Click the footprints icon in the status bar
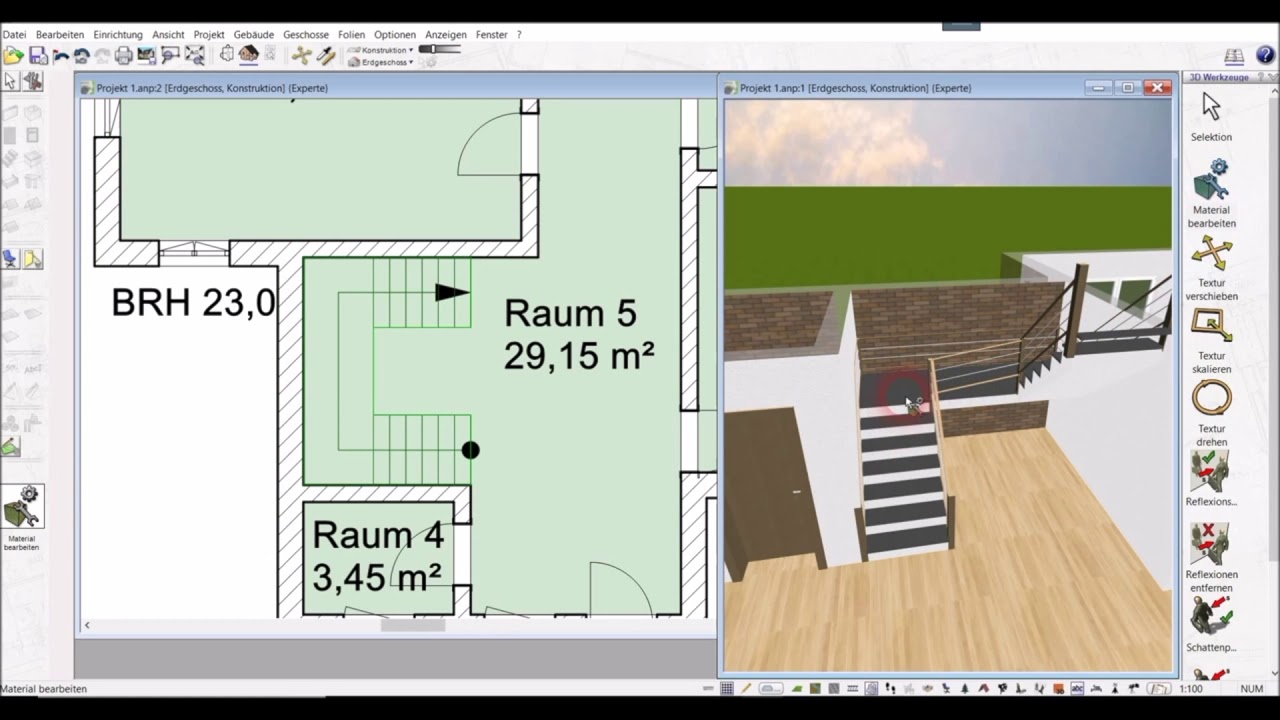Image resolution: width=1280 pixels, height=720 pixels. pos(890,688)
